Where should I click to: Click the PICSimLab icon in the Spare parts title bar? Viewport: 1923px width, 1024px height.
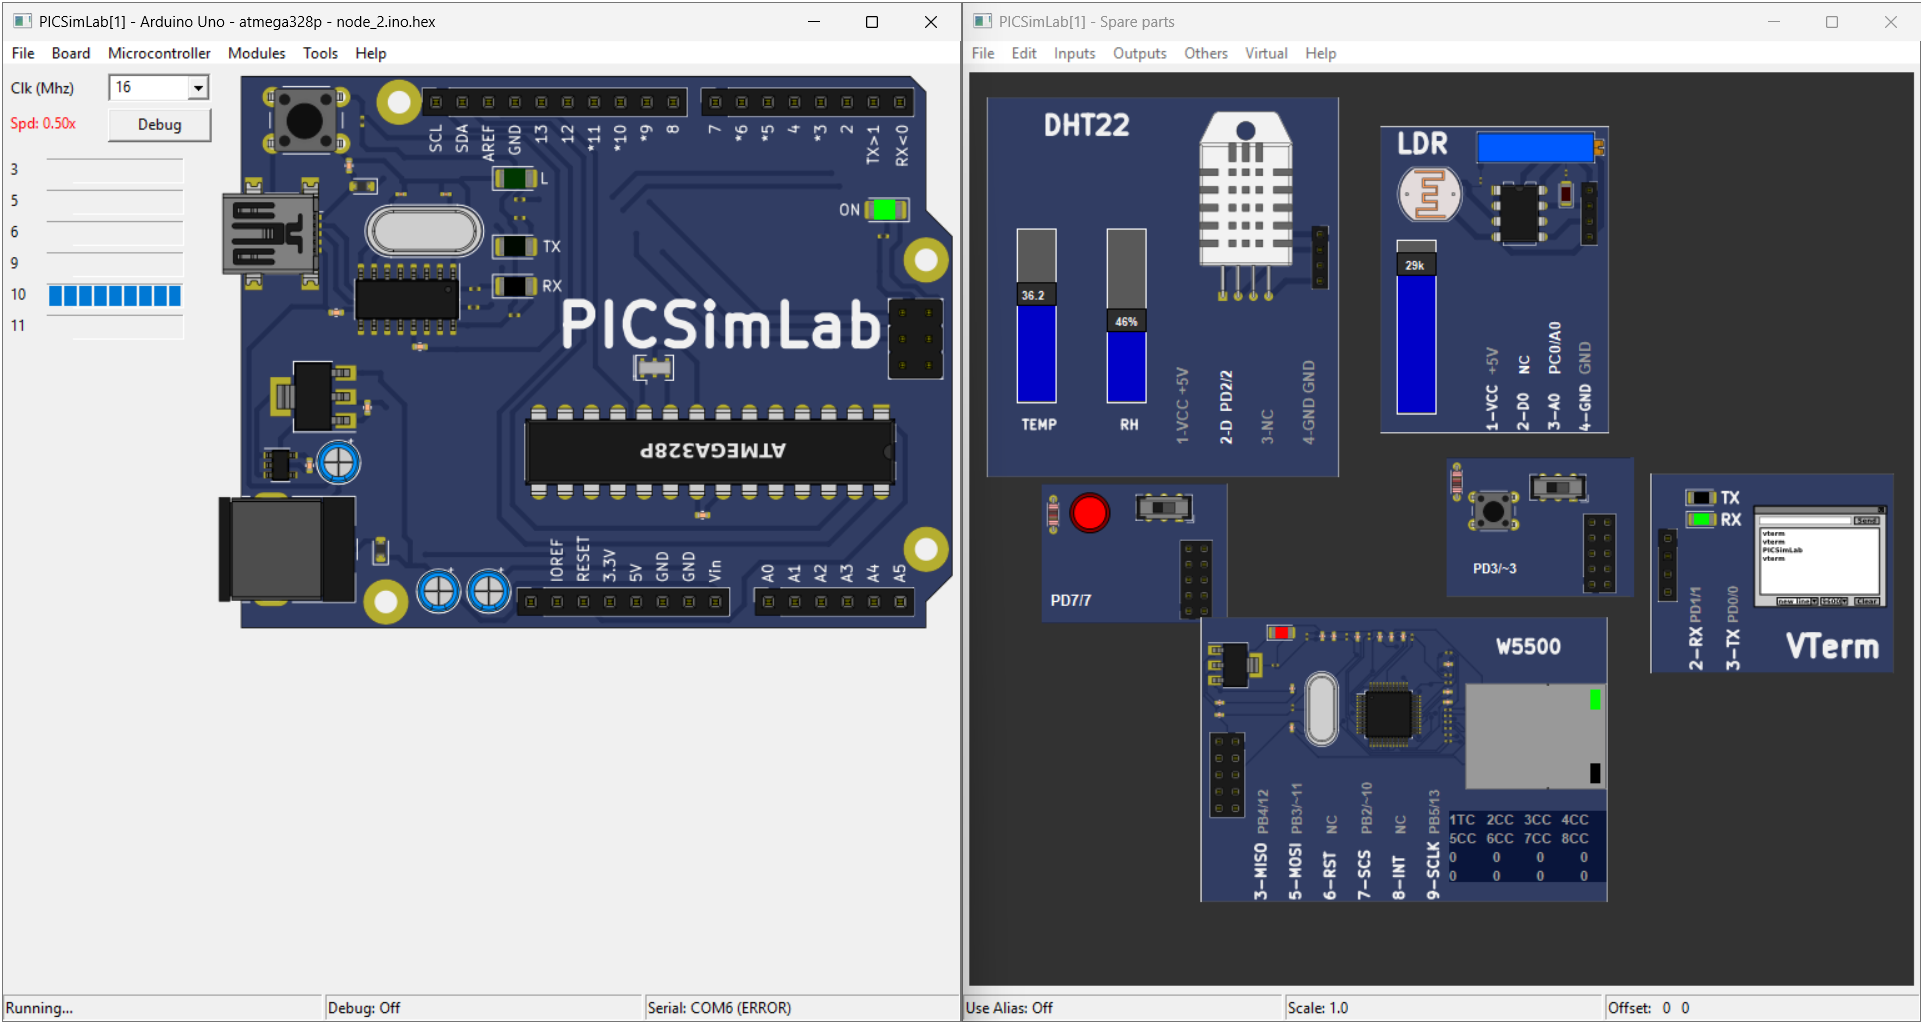(982, 21)
